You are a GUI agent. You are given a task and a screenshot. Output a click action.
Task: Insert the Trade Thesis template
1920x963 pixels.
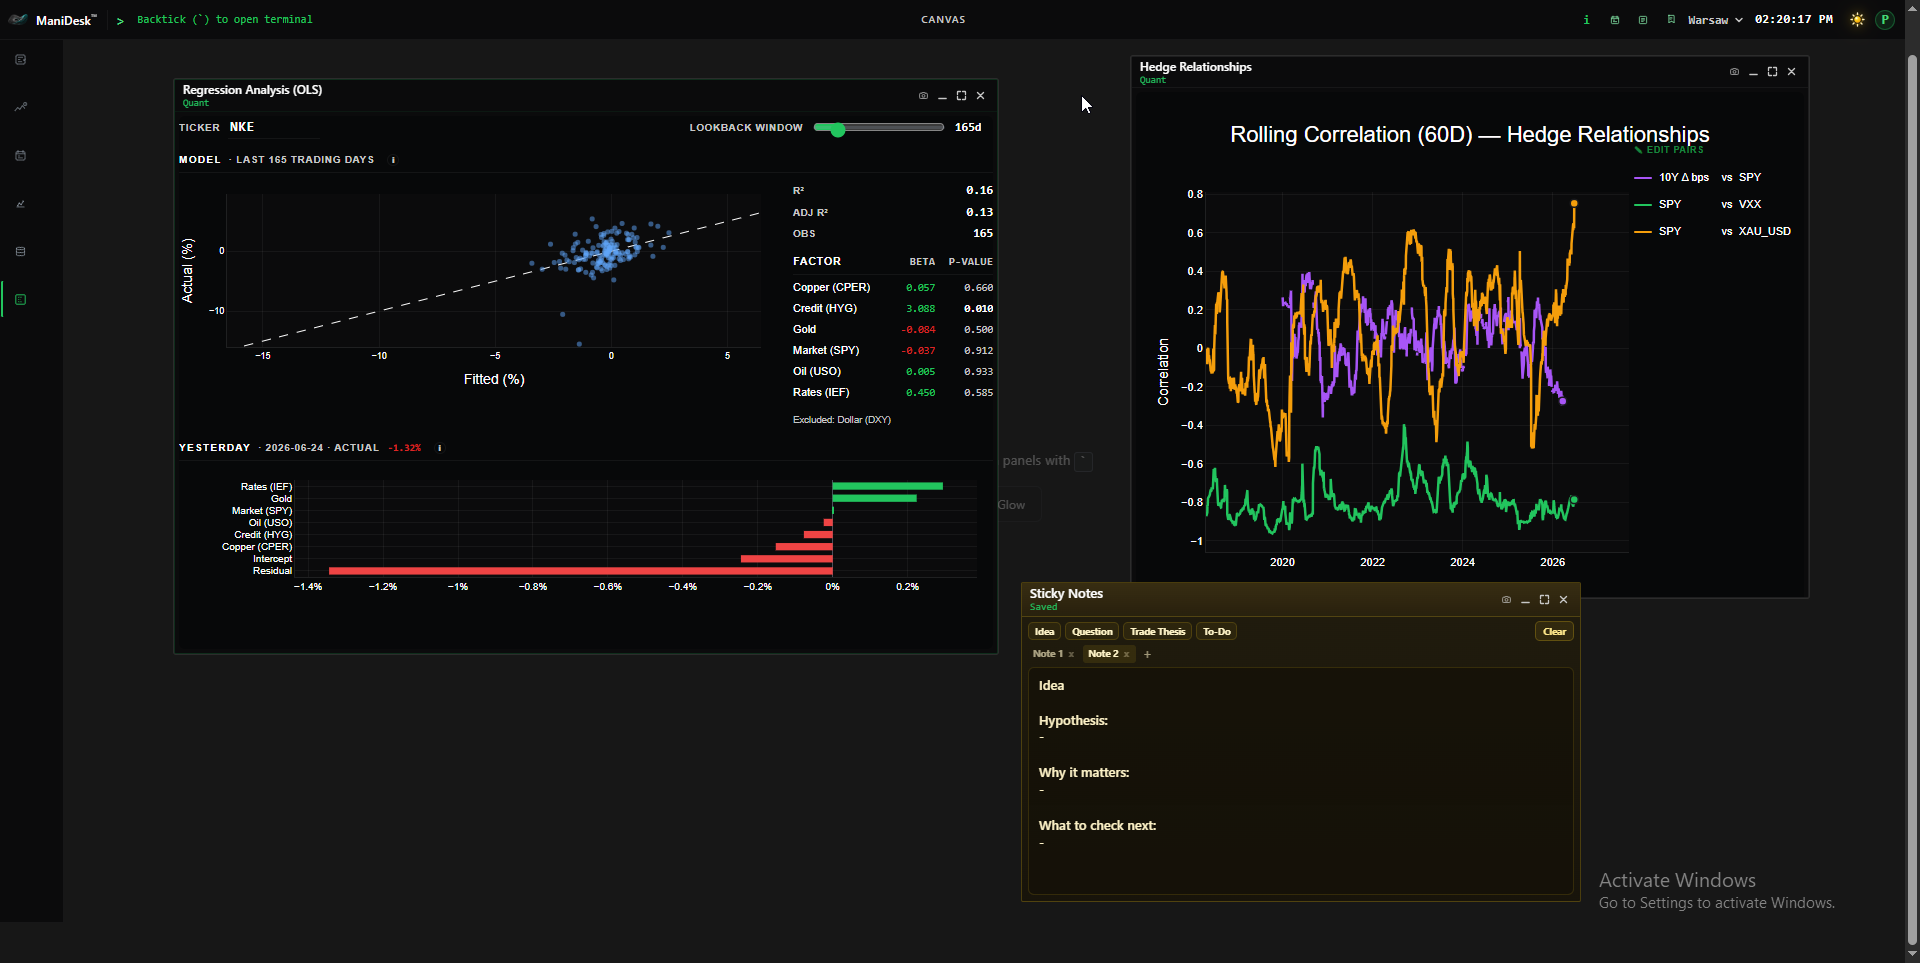click(x=1157, y=632)
